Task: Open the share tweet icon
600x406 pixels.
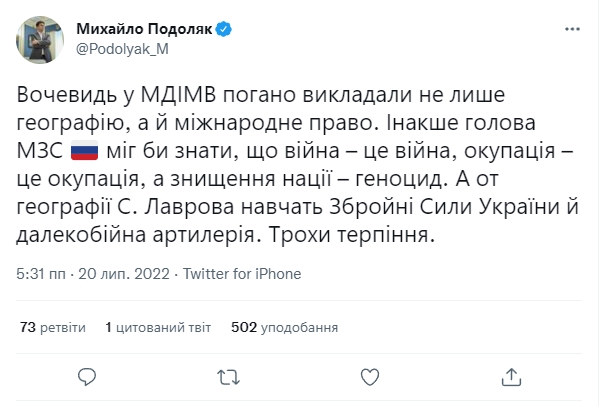Action: pos(511,376)
